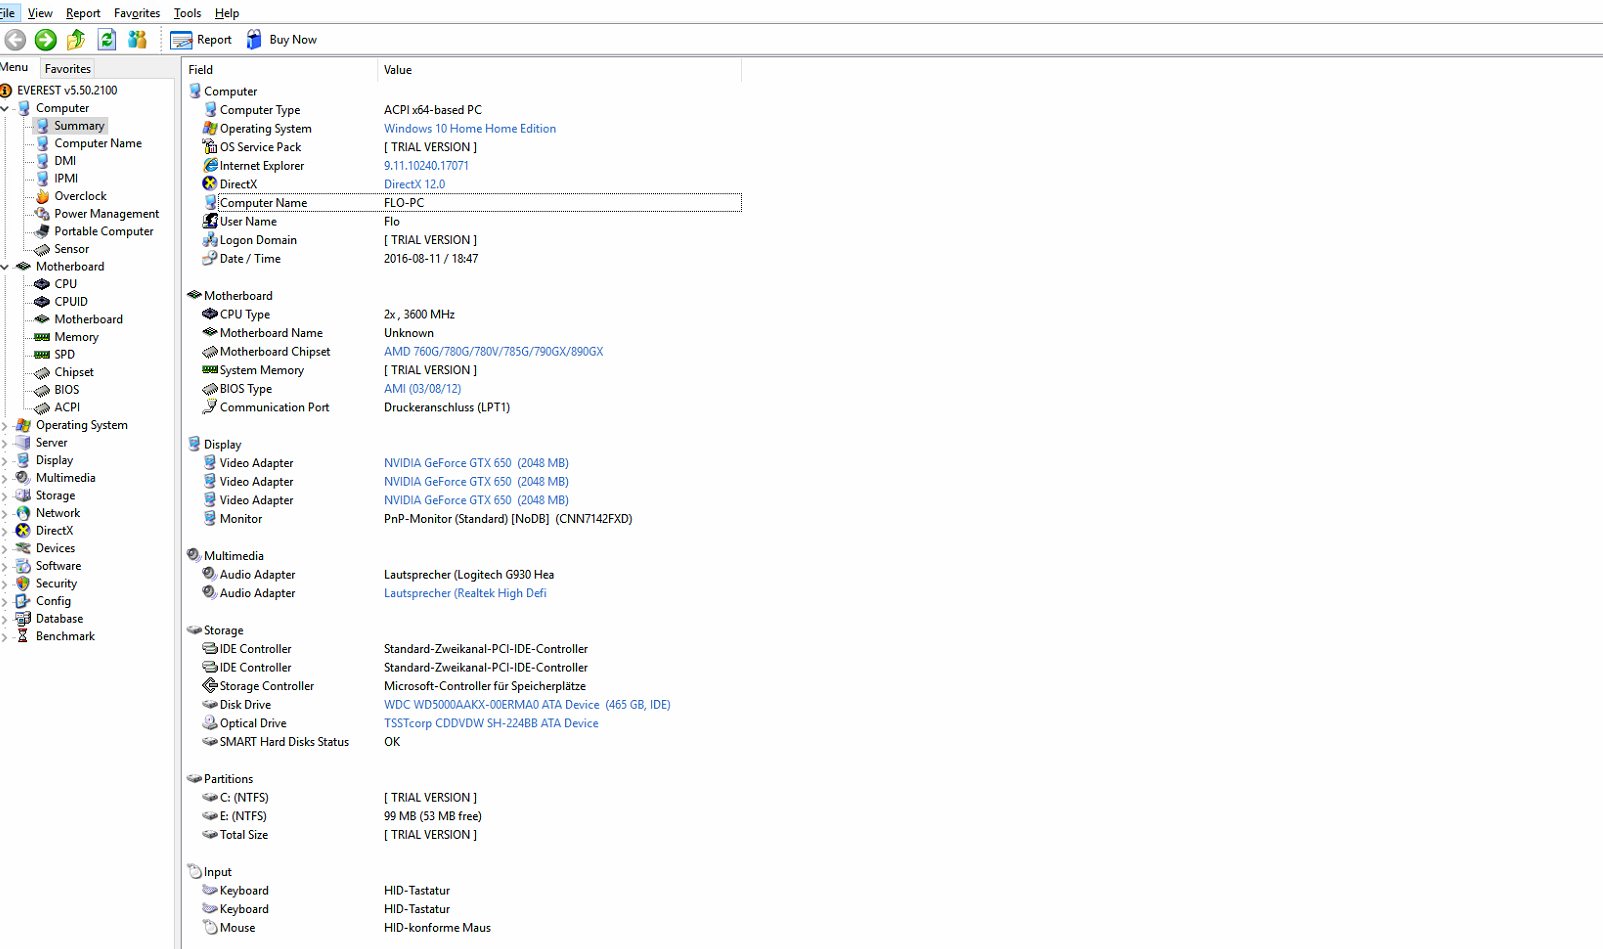Open the View menu
This screenshot has height=949, width=1603.
tap(40, 13)
